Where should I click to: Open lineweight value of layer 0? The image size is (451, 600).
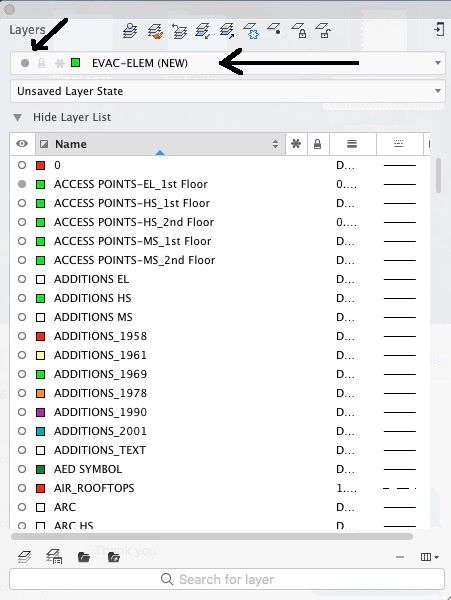click(x=346, y=165)
